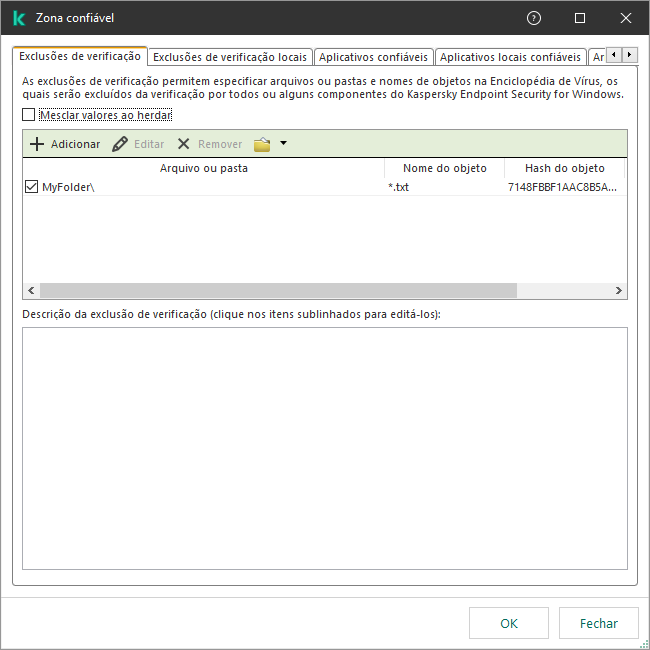Open Aplicativos locais confiáveis tab
650x650 pixels.
pyautogui.click(x=510, y=57)
